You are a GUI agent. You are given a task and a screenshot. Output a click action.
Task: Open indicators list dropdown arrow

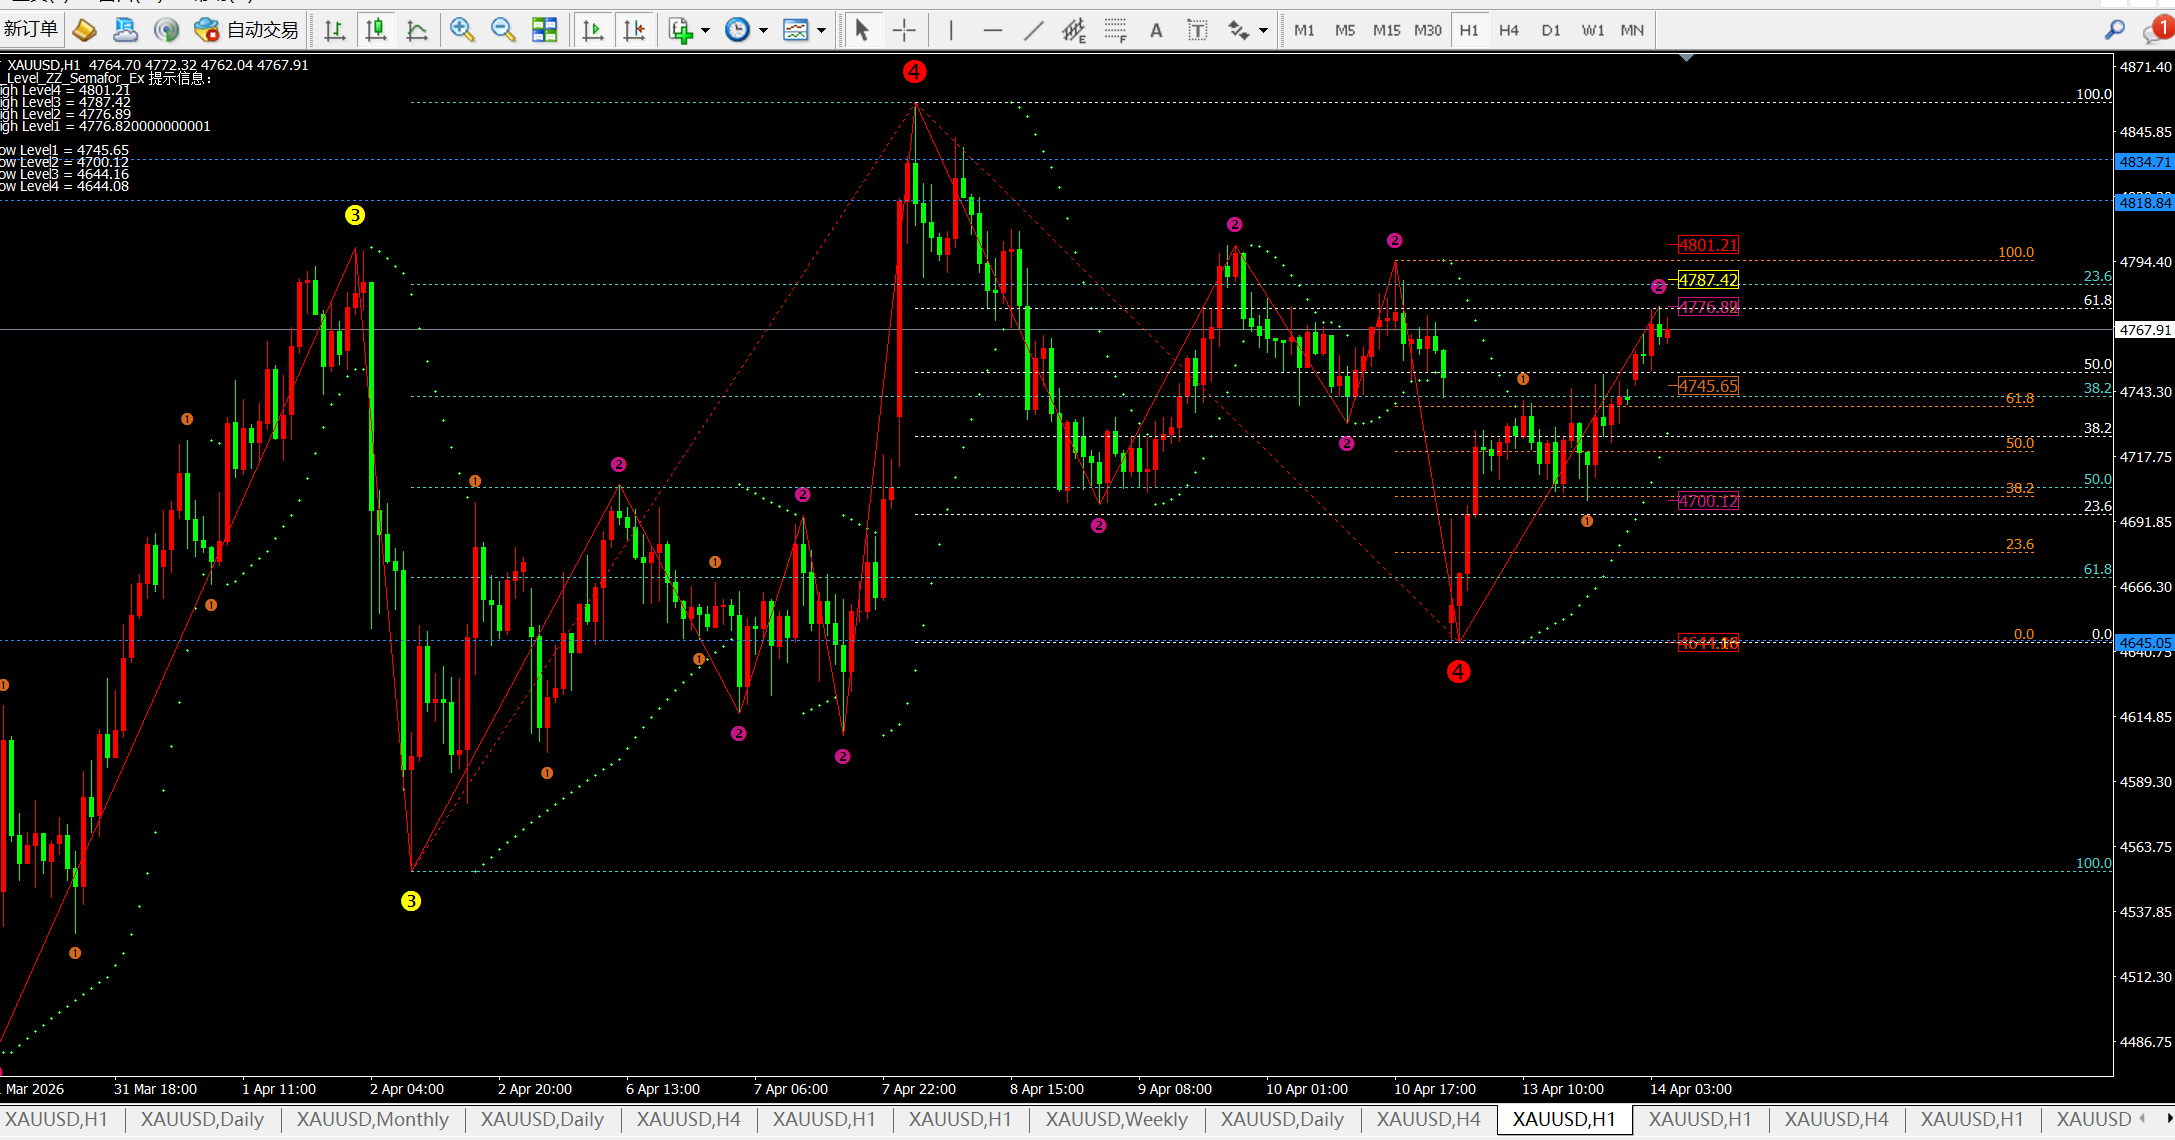click(x=705, y=31)
